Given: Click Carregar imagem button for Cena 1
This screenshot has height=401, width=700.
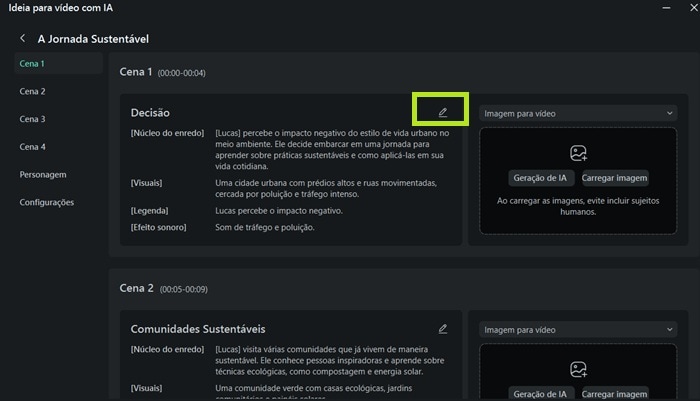Looking at the screenshot, I should tap(614, 178).
